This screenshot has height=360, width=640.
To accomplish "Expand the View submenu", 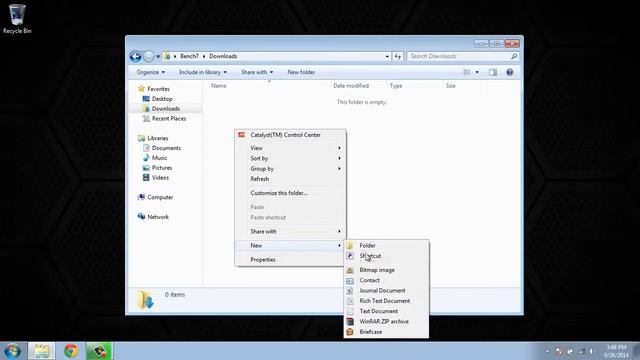I will coord(290,148).
